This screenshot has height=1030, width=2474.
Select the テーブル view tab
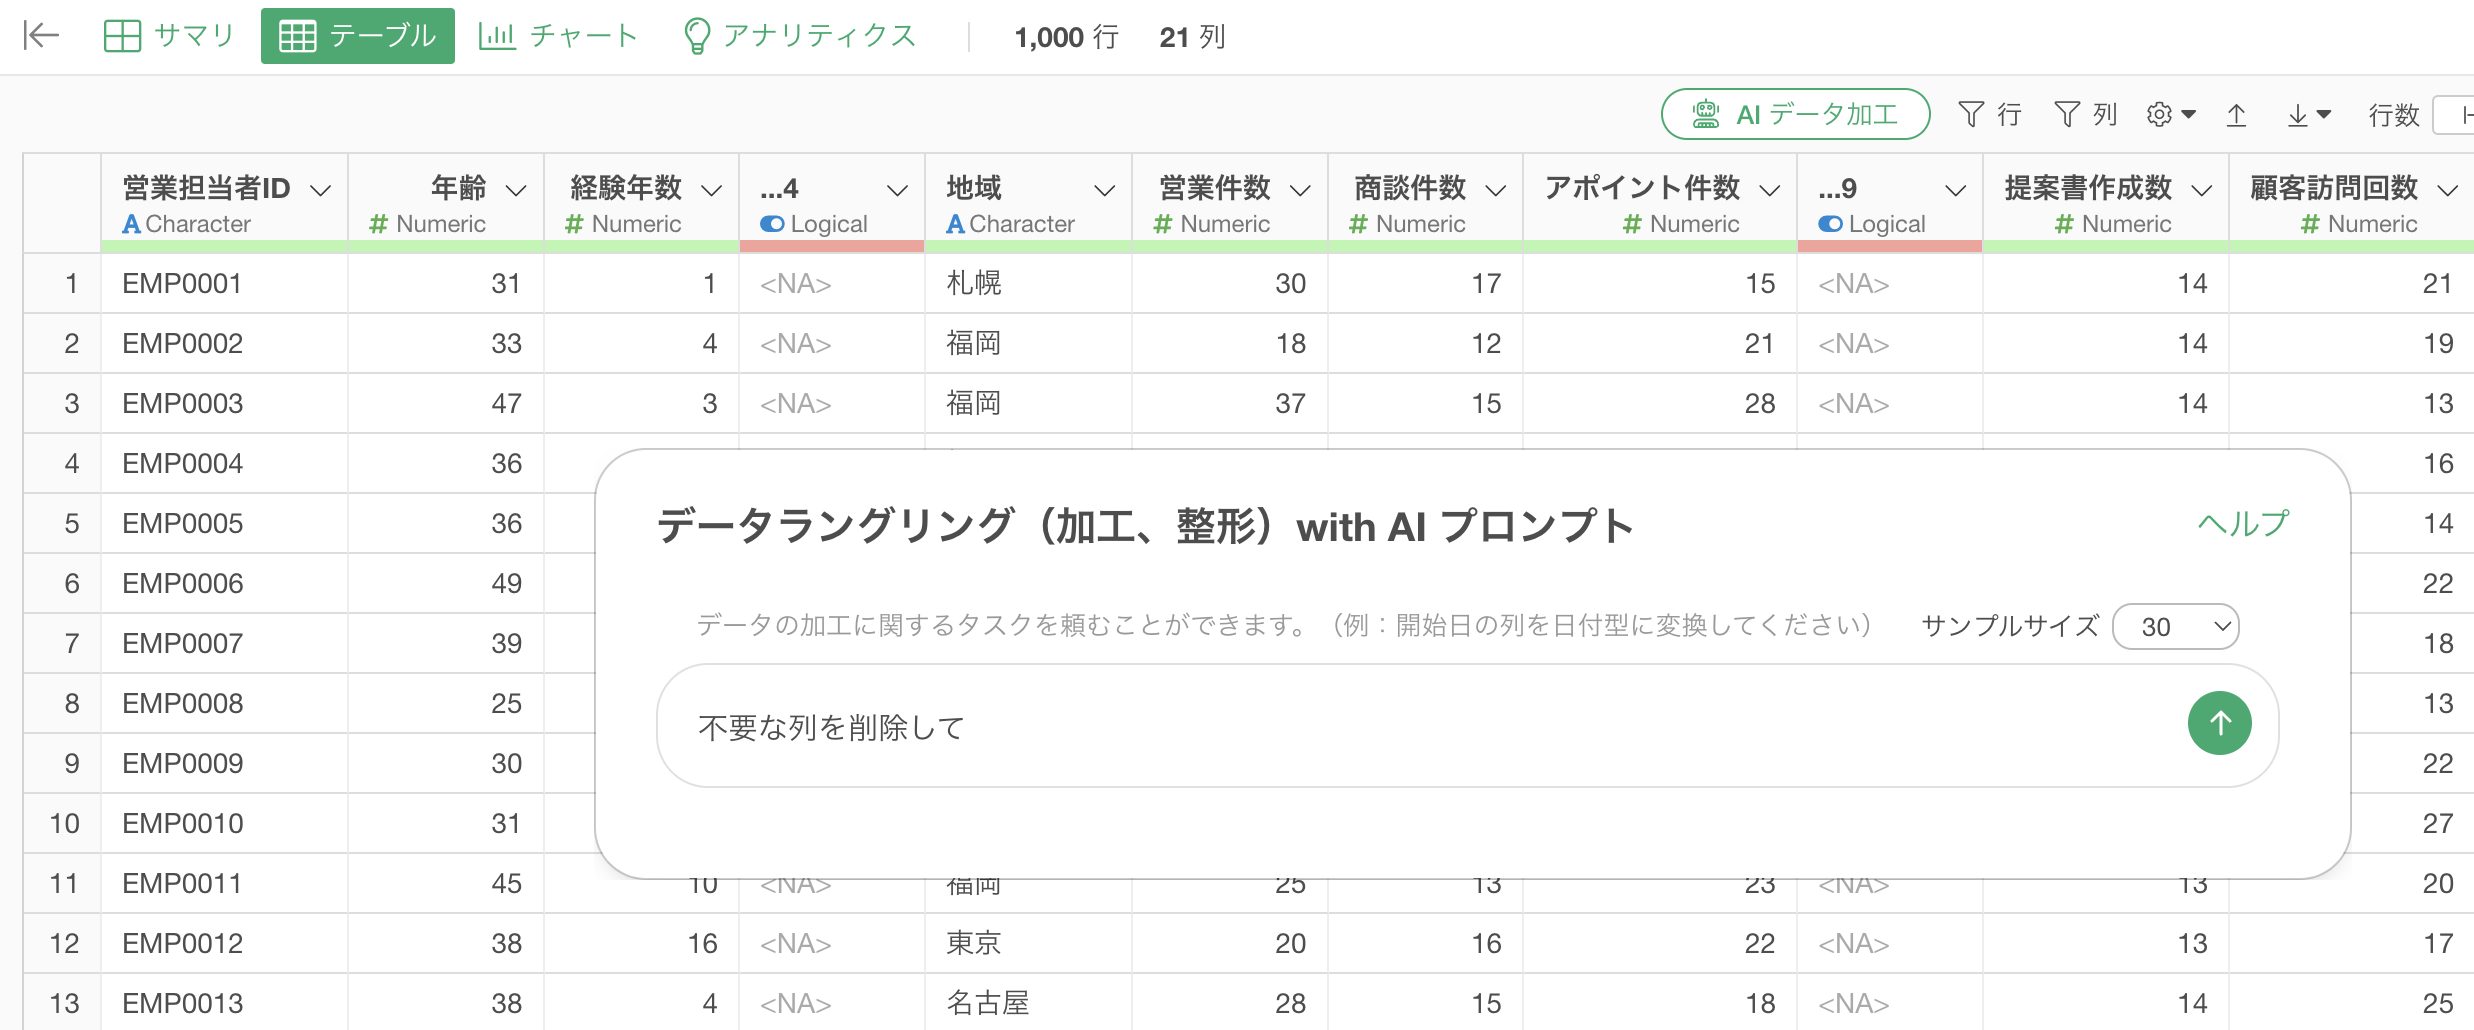coord(358,36)
